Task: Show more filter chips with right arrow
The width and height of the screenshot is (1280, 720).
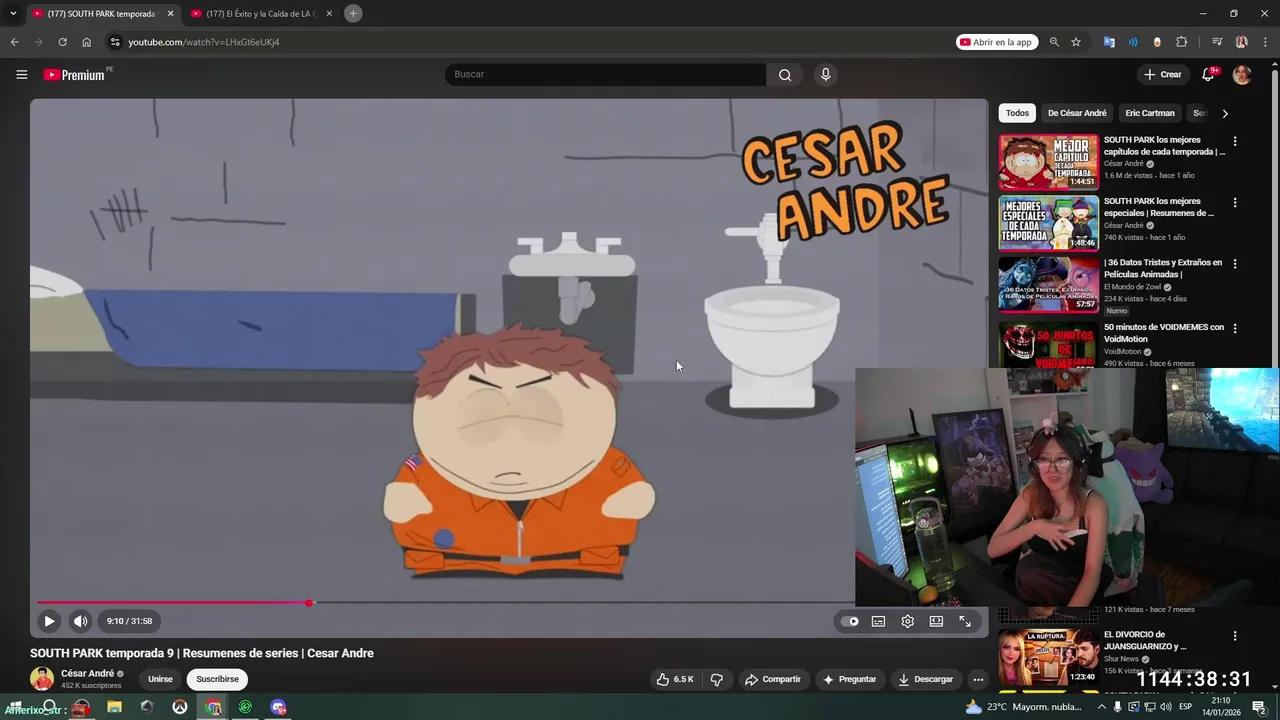Action: 1225,113
